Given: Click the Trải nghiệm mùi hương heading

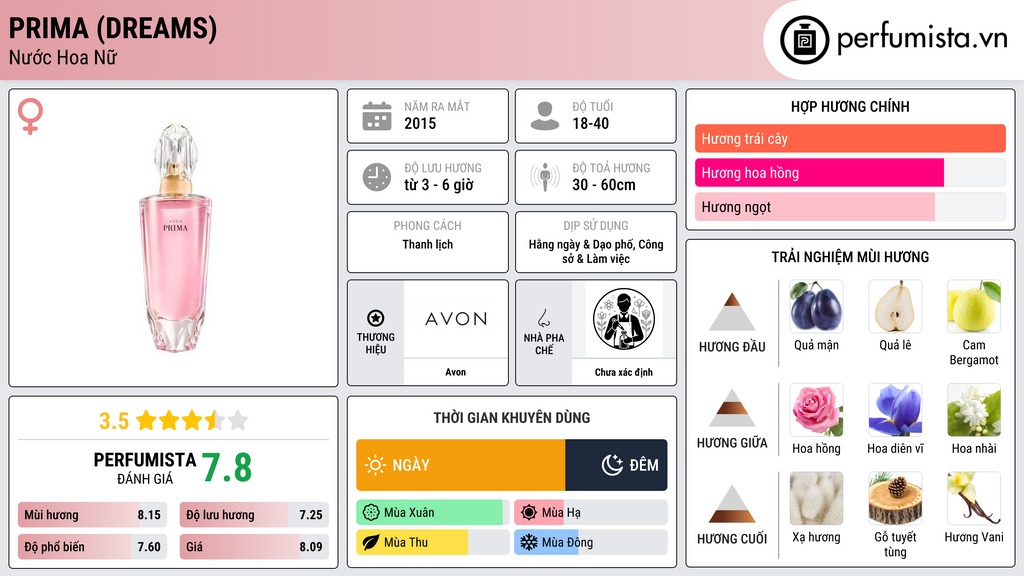Looking at the screenshot, I should click(x=850, y=257).
